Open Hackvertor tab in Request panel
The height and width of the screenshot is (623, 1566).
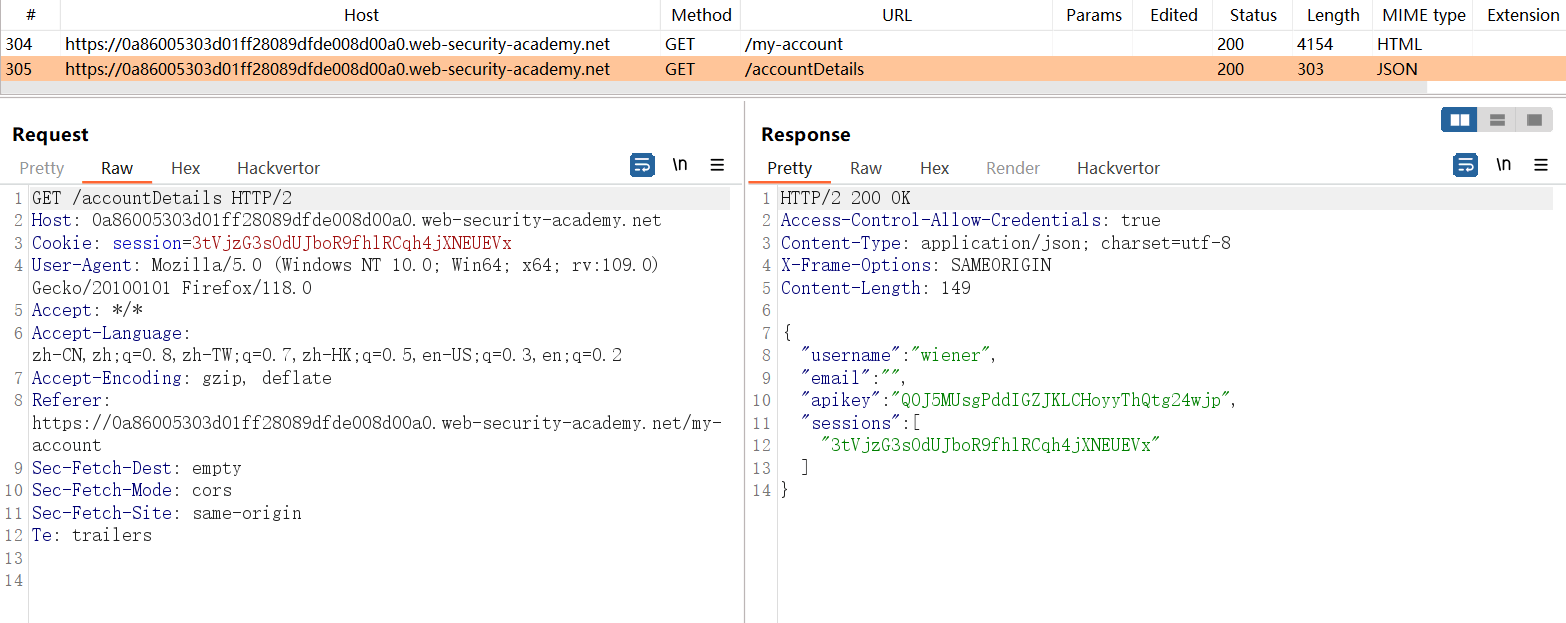[278, 168]
